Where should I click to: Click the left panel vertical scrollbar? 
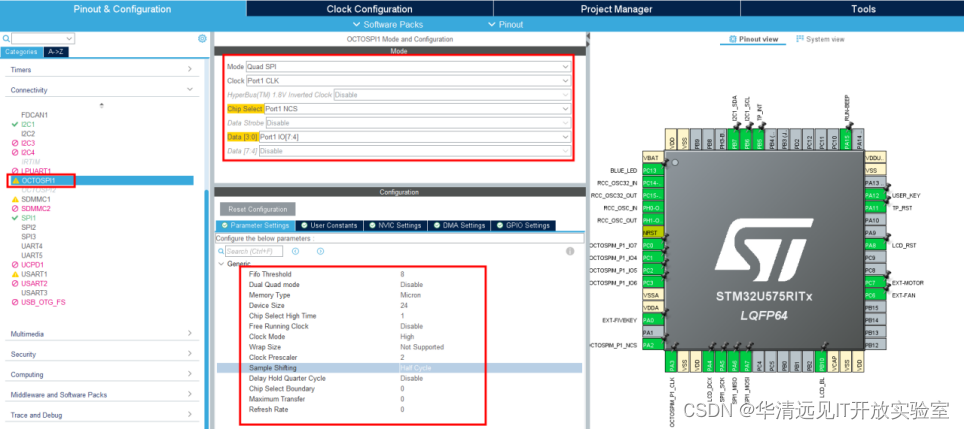(206, 308)
